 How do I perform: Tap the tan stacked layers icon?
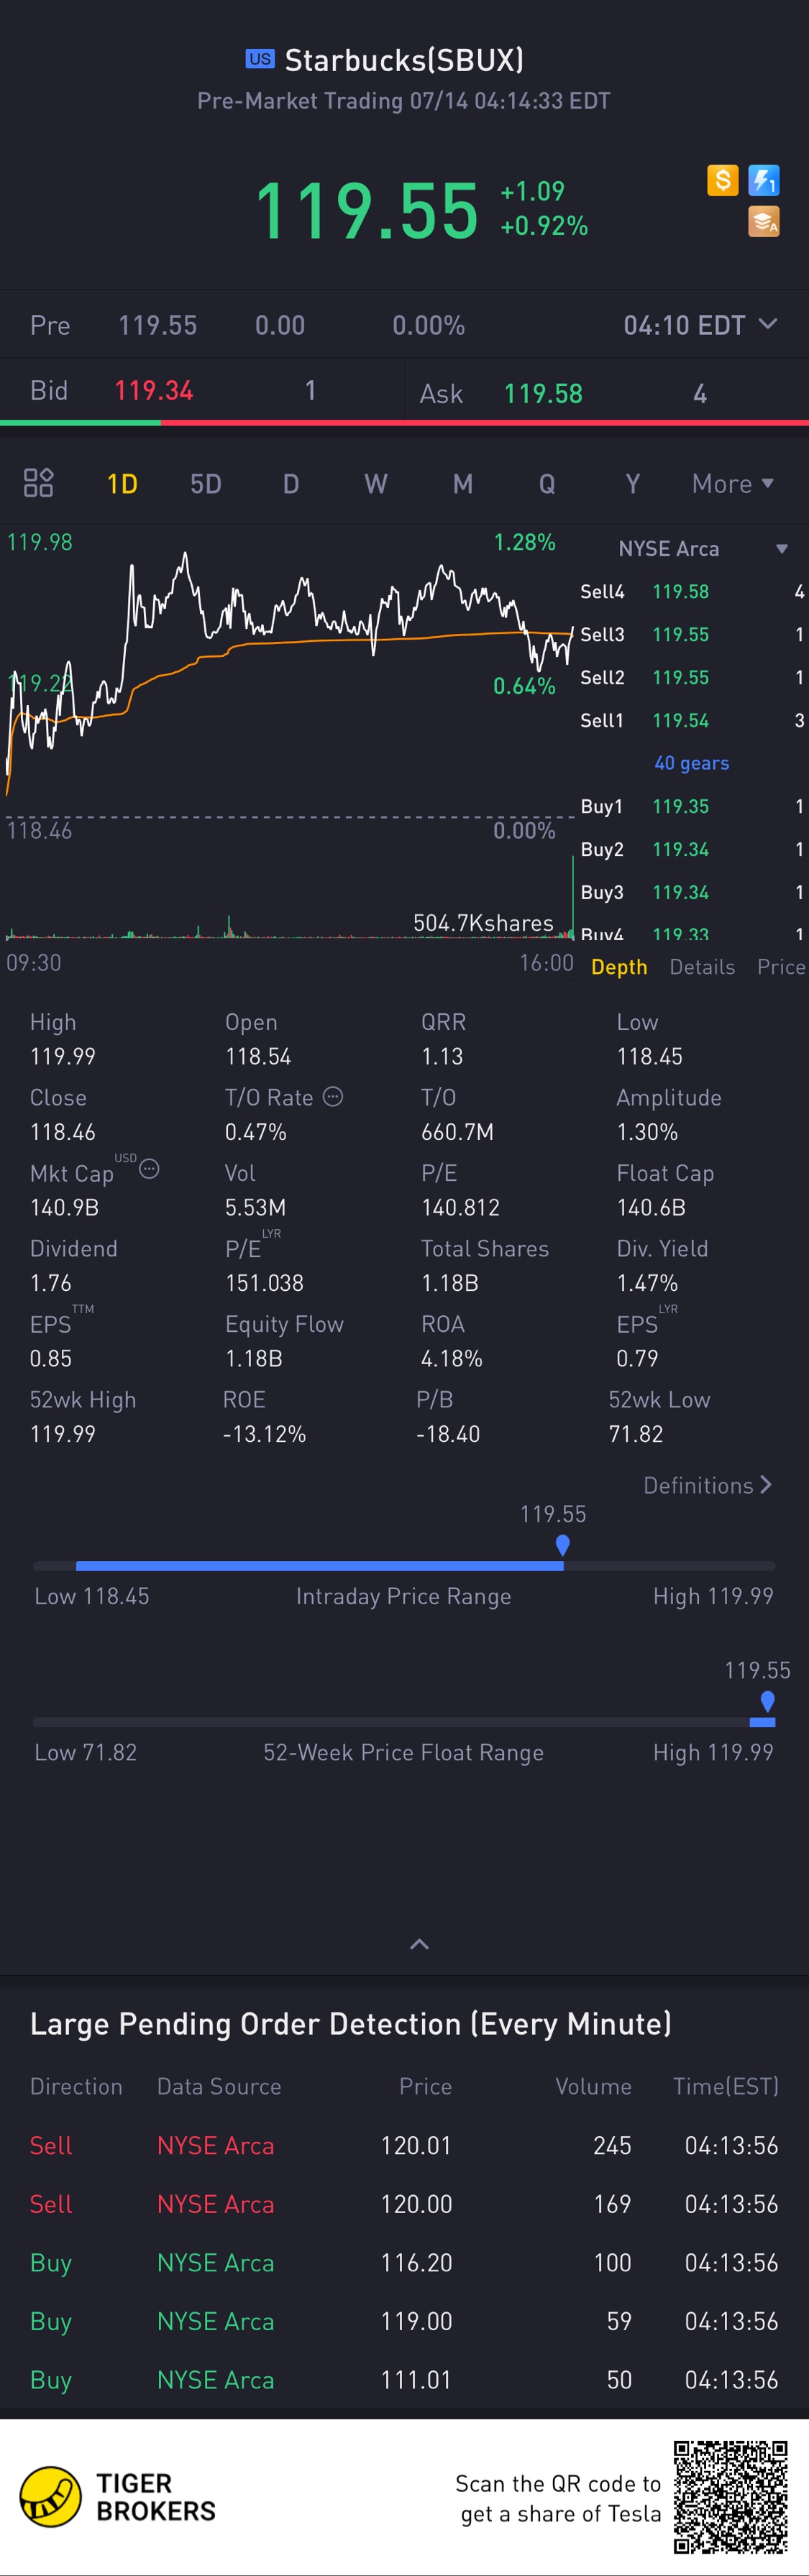[x=764, y=222]
